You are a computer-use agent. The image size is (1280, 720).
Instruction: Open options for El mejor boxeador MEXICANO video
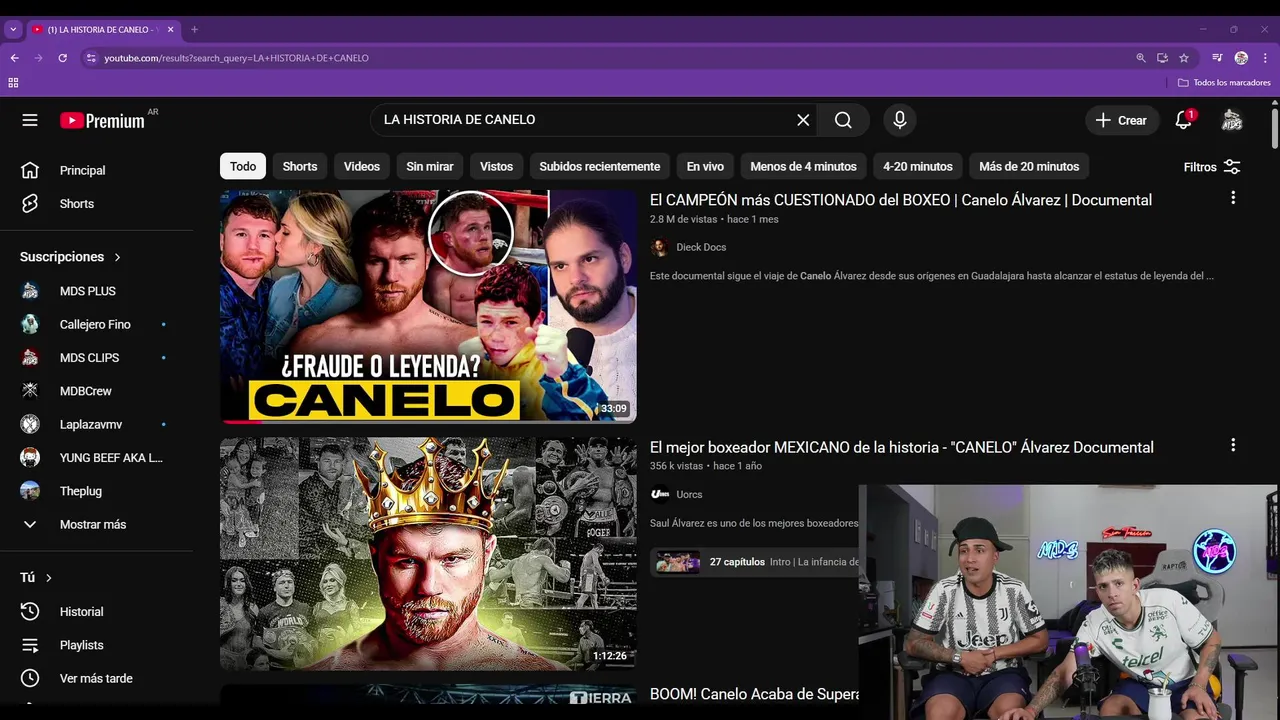pos(1233,445)
